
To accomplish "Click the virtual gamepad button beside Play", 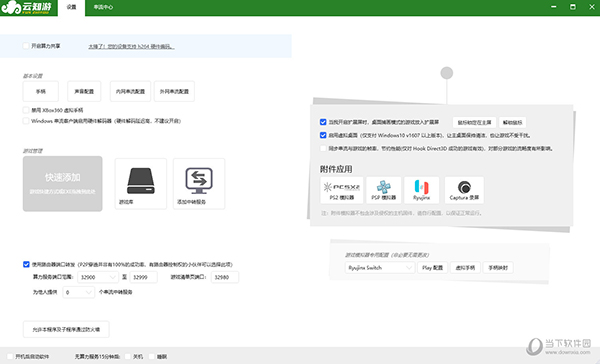I will (x=465, y=268).
